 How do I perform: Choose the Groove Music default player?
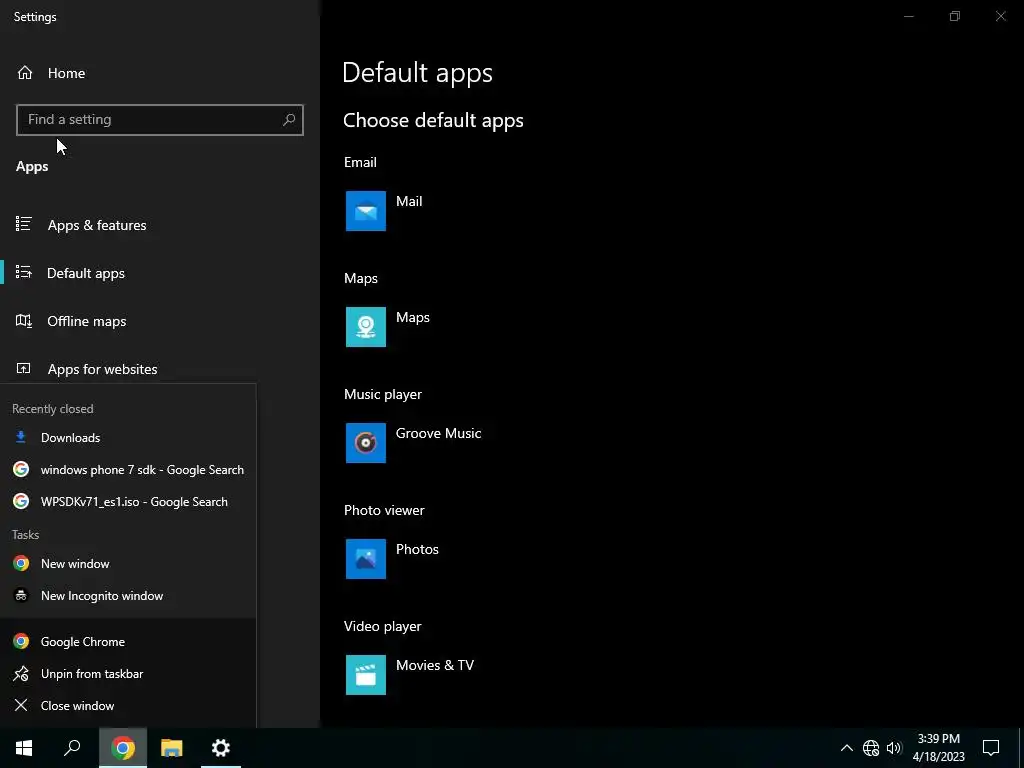coord(438,434)
